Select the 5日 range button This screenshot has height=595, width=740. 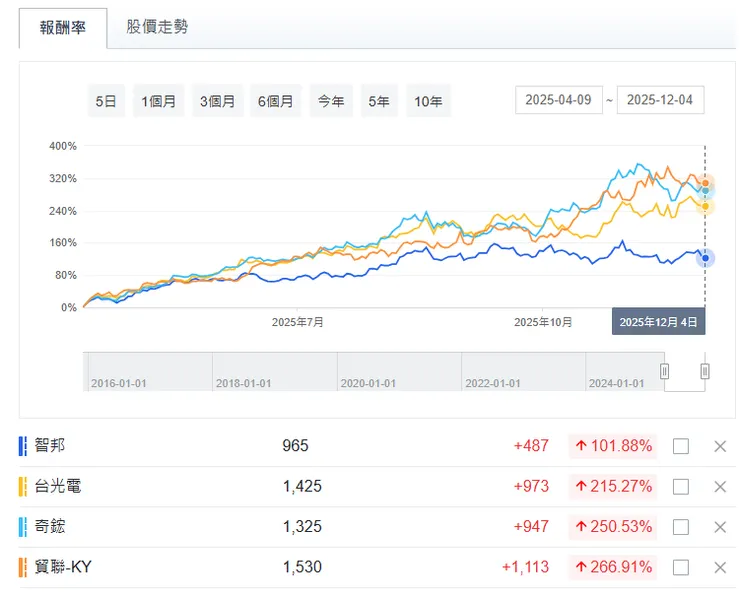[x=106, y=101]
